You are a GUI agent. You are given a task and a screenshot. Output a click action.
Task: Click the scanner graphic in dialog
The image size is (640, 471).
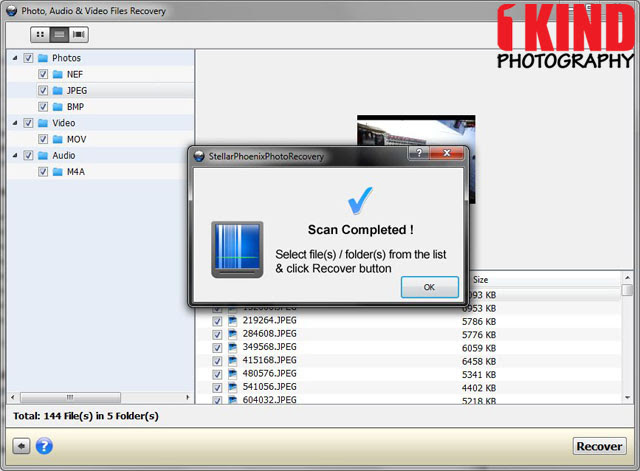pyautogui.click(x=237, y=249)
